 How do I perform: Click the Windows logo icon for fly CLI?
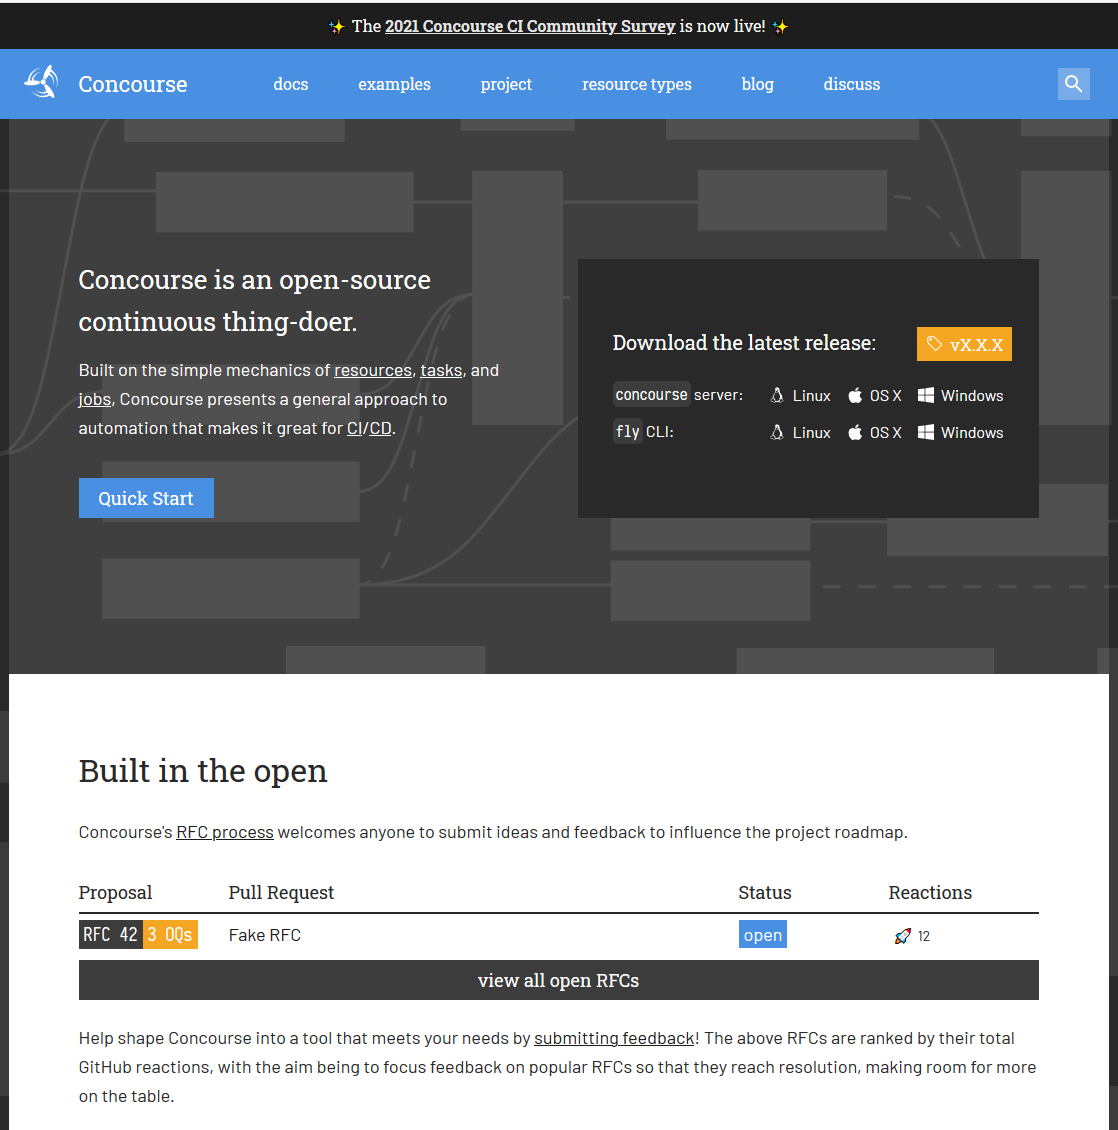pos(926,432)
